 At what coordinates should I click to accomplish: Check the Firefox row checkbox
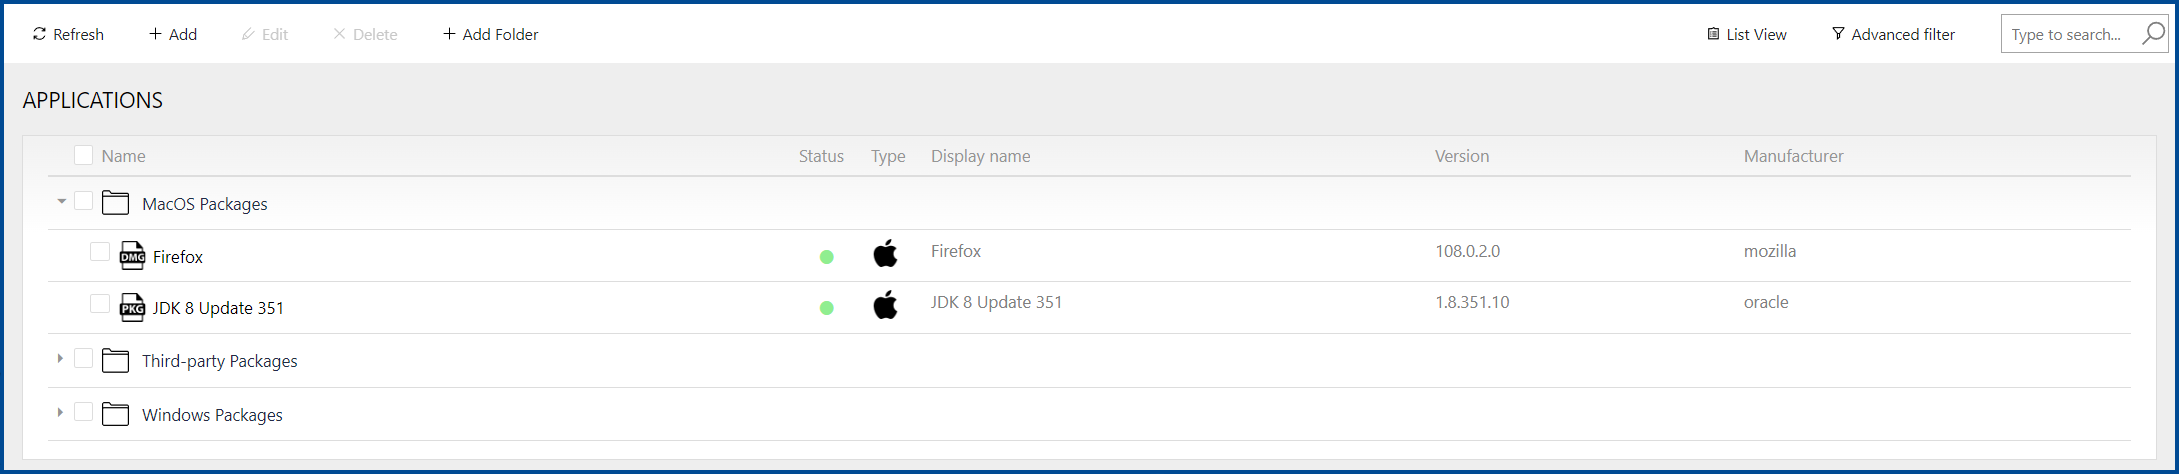pyautogui.click(x=100, y=252)
